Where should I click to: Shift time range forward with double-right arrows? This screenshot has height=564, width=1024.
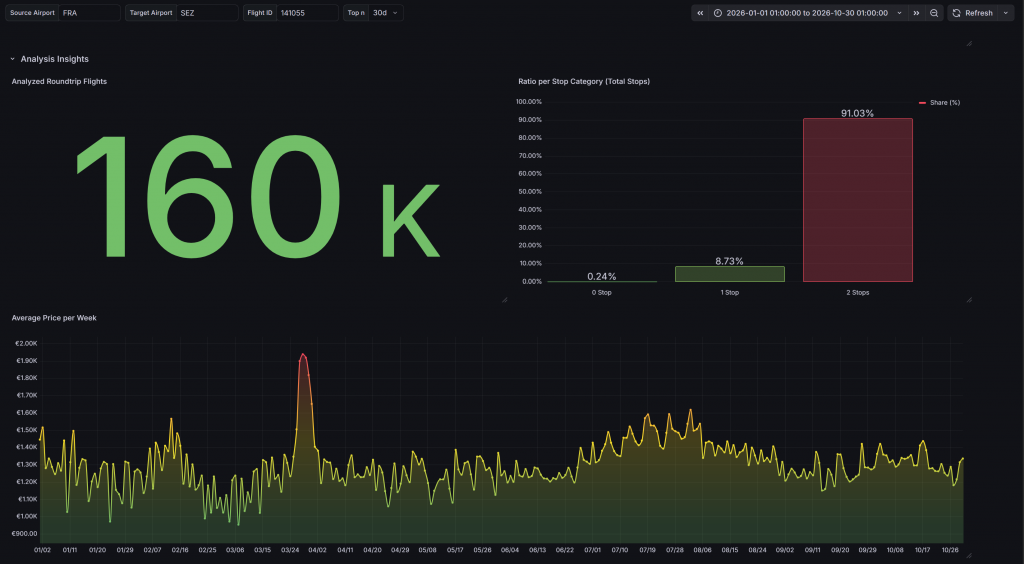coord(916,13)
